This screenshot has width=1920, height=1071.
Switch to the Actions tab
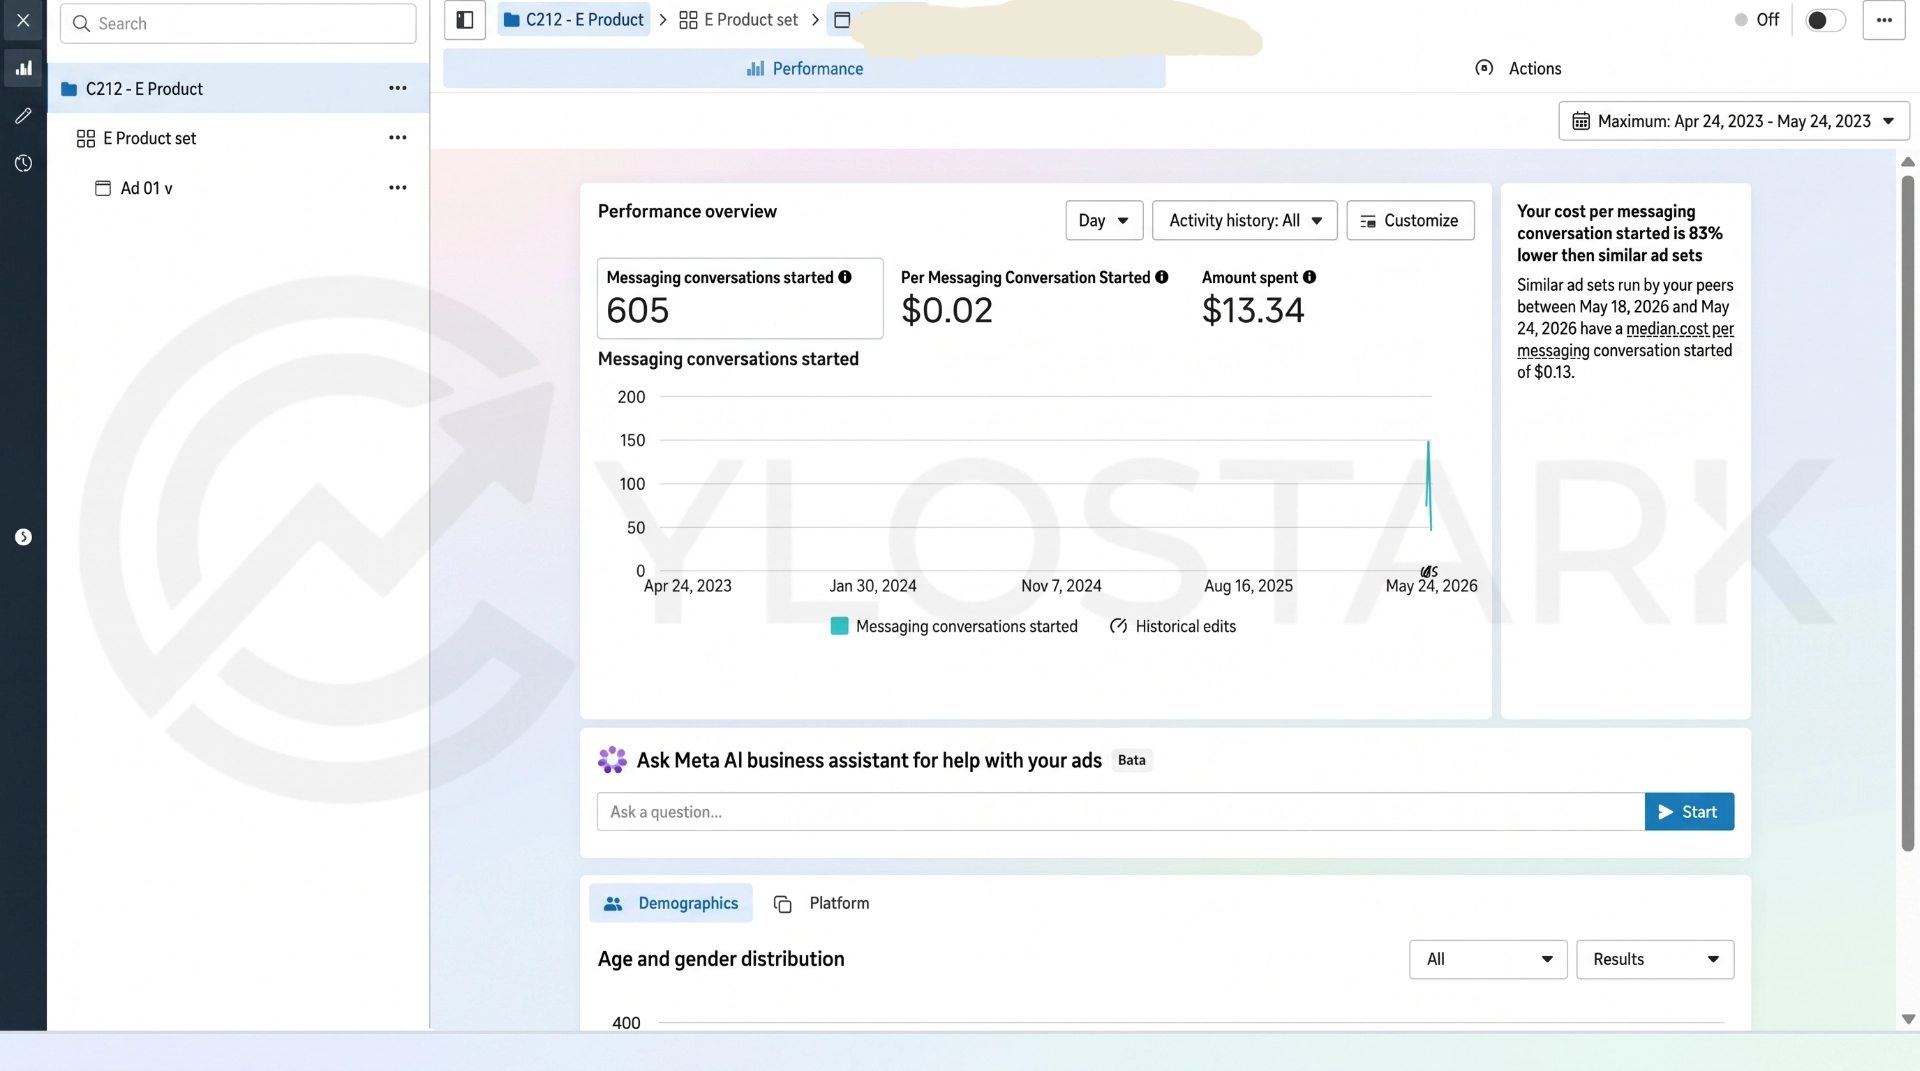click(1518, 68)
